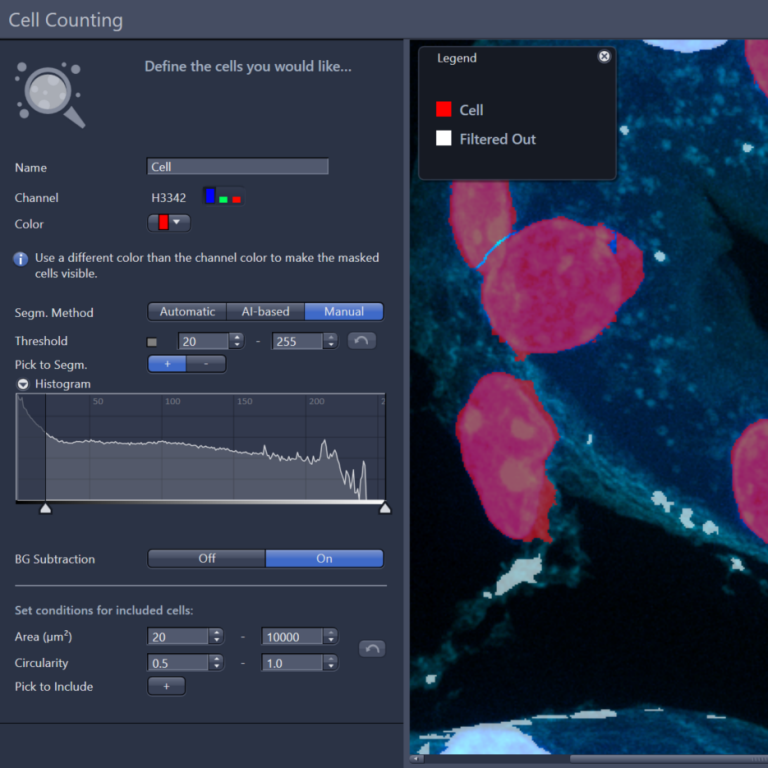The height and width of the screenshot is (768, 768).
Task: Open the Color dropdown
Action: (169, 223)
